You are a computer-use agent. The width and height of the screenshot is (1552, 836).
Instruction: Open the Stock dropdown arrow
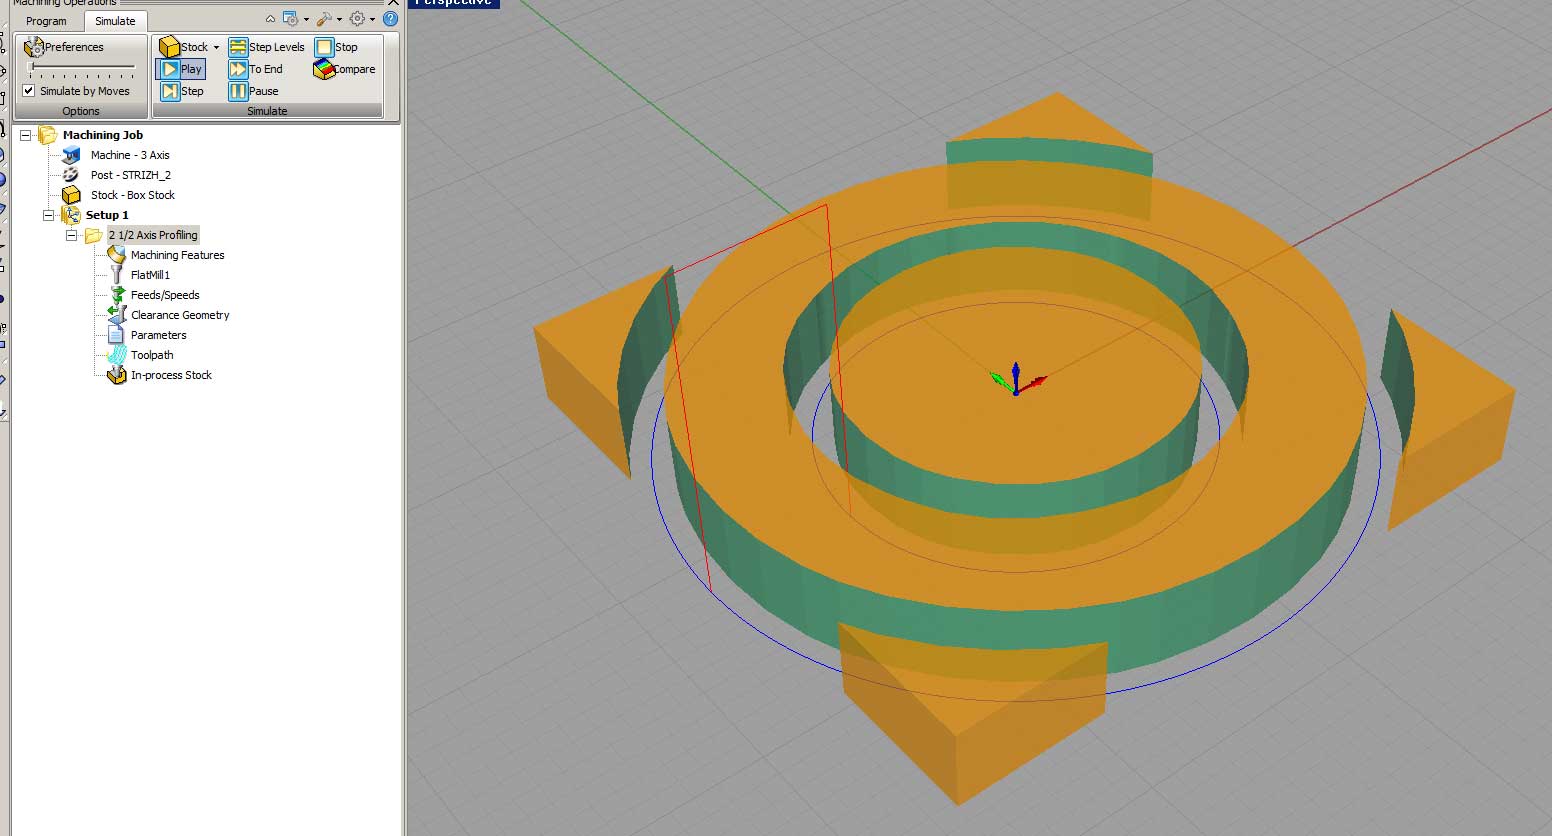point(216,47)
